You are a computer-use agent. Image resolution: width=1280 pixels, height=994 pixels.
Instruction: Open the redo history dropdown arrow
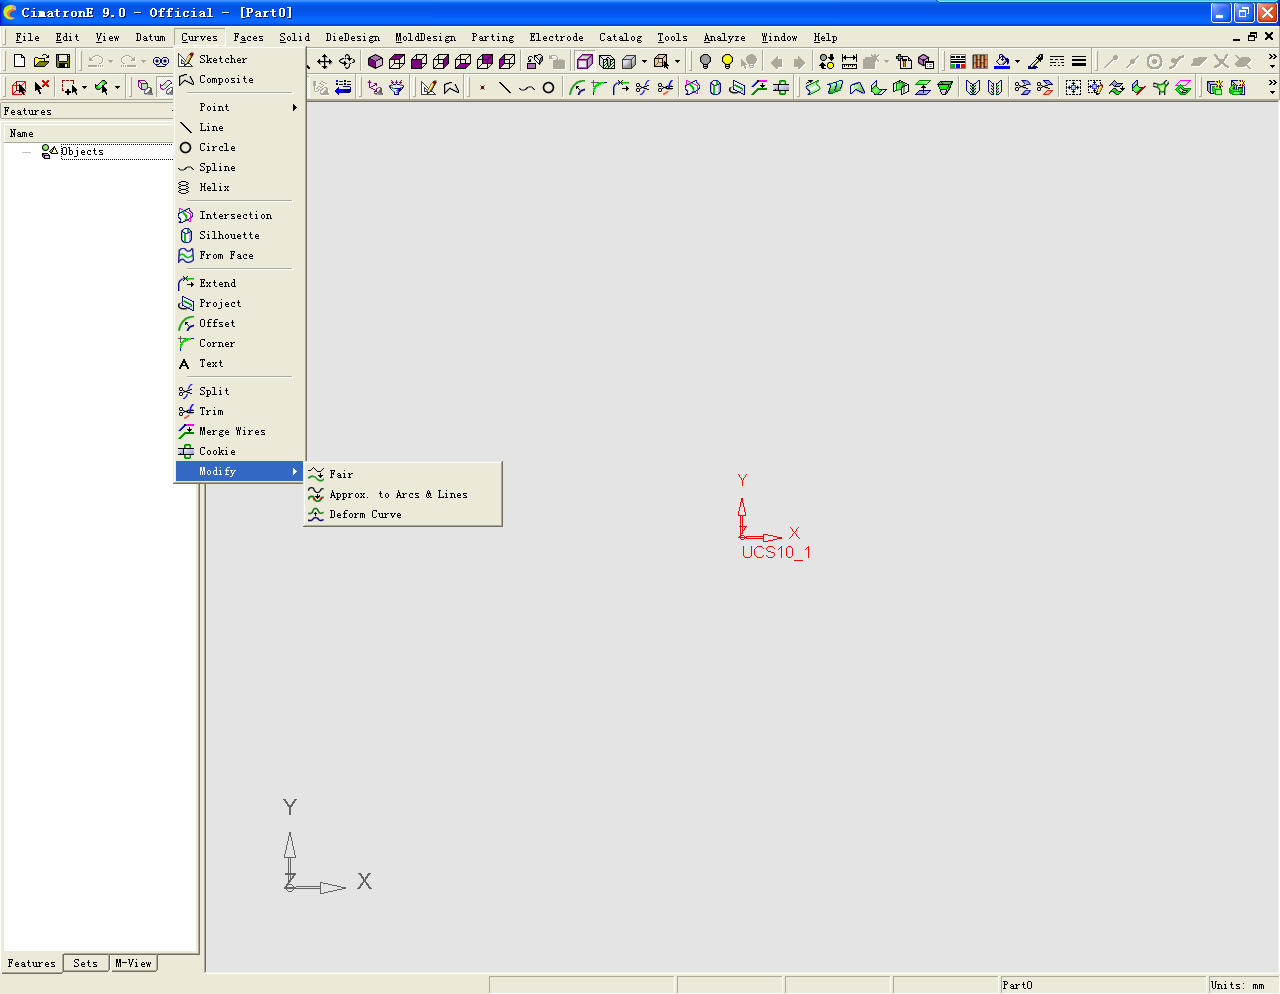[x=143, y=62]
